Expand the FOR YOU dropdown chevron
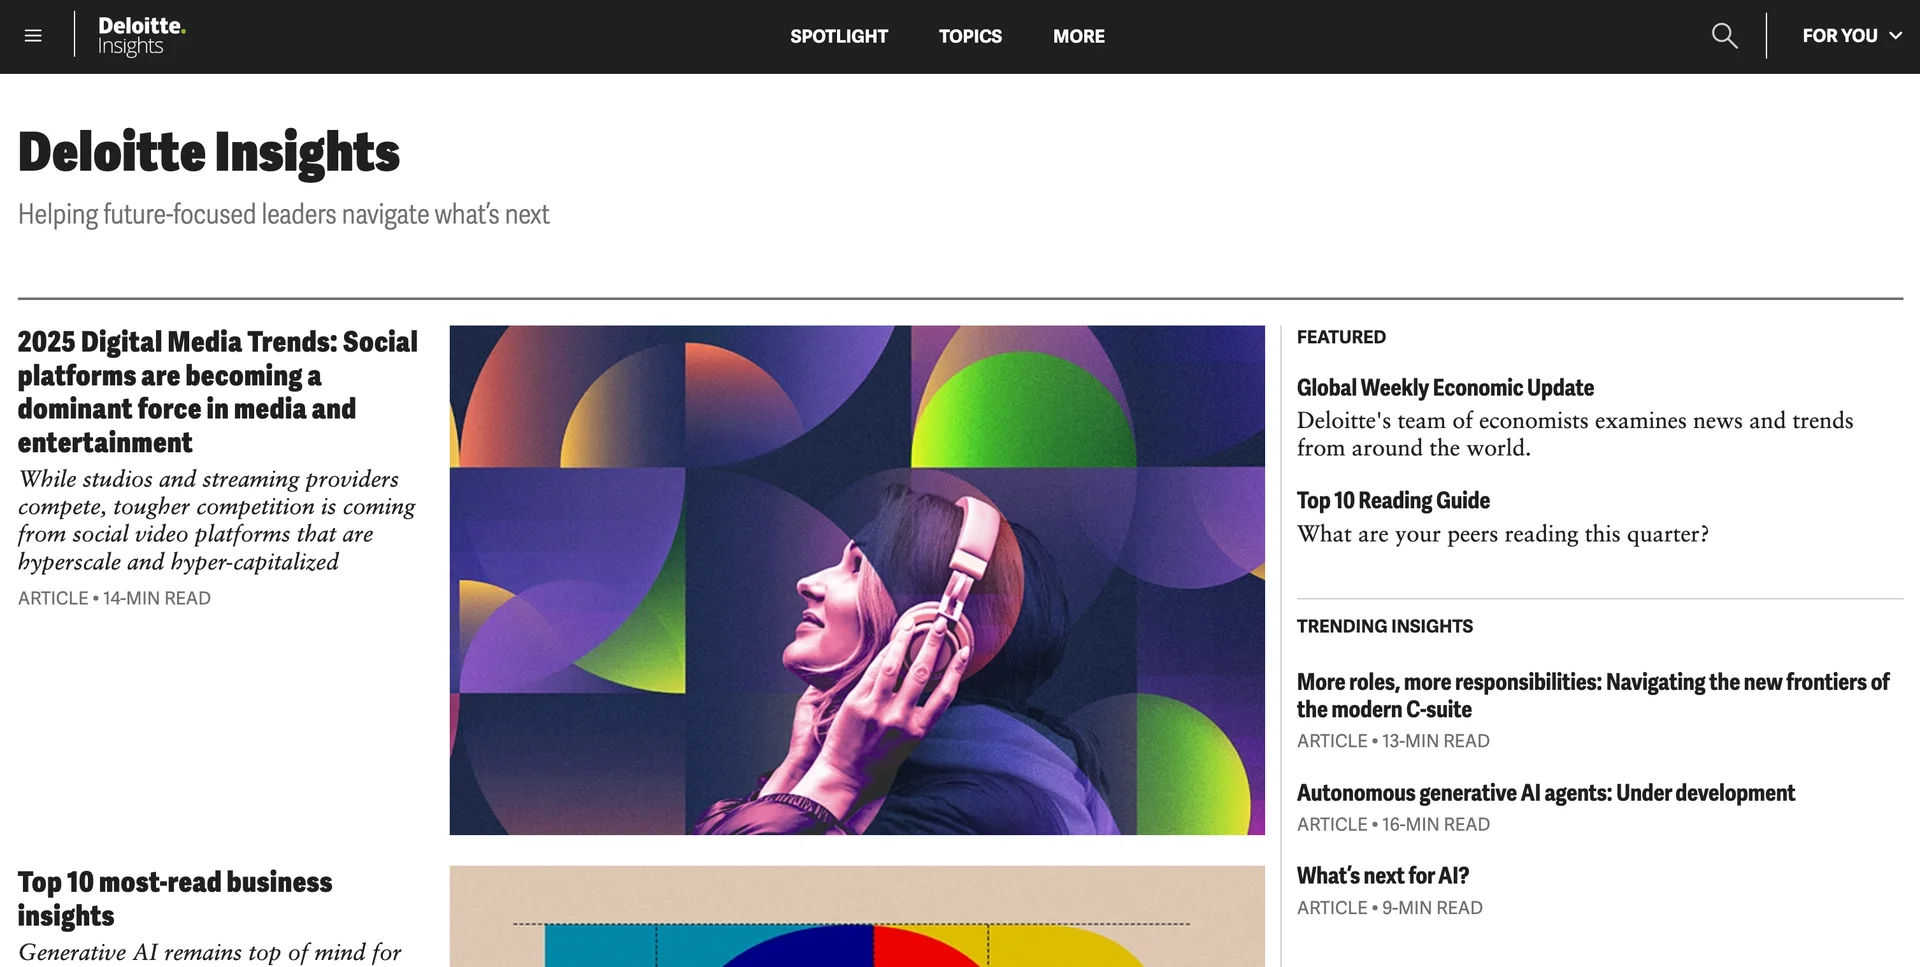 tap(1896, 36)
